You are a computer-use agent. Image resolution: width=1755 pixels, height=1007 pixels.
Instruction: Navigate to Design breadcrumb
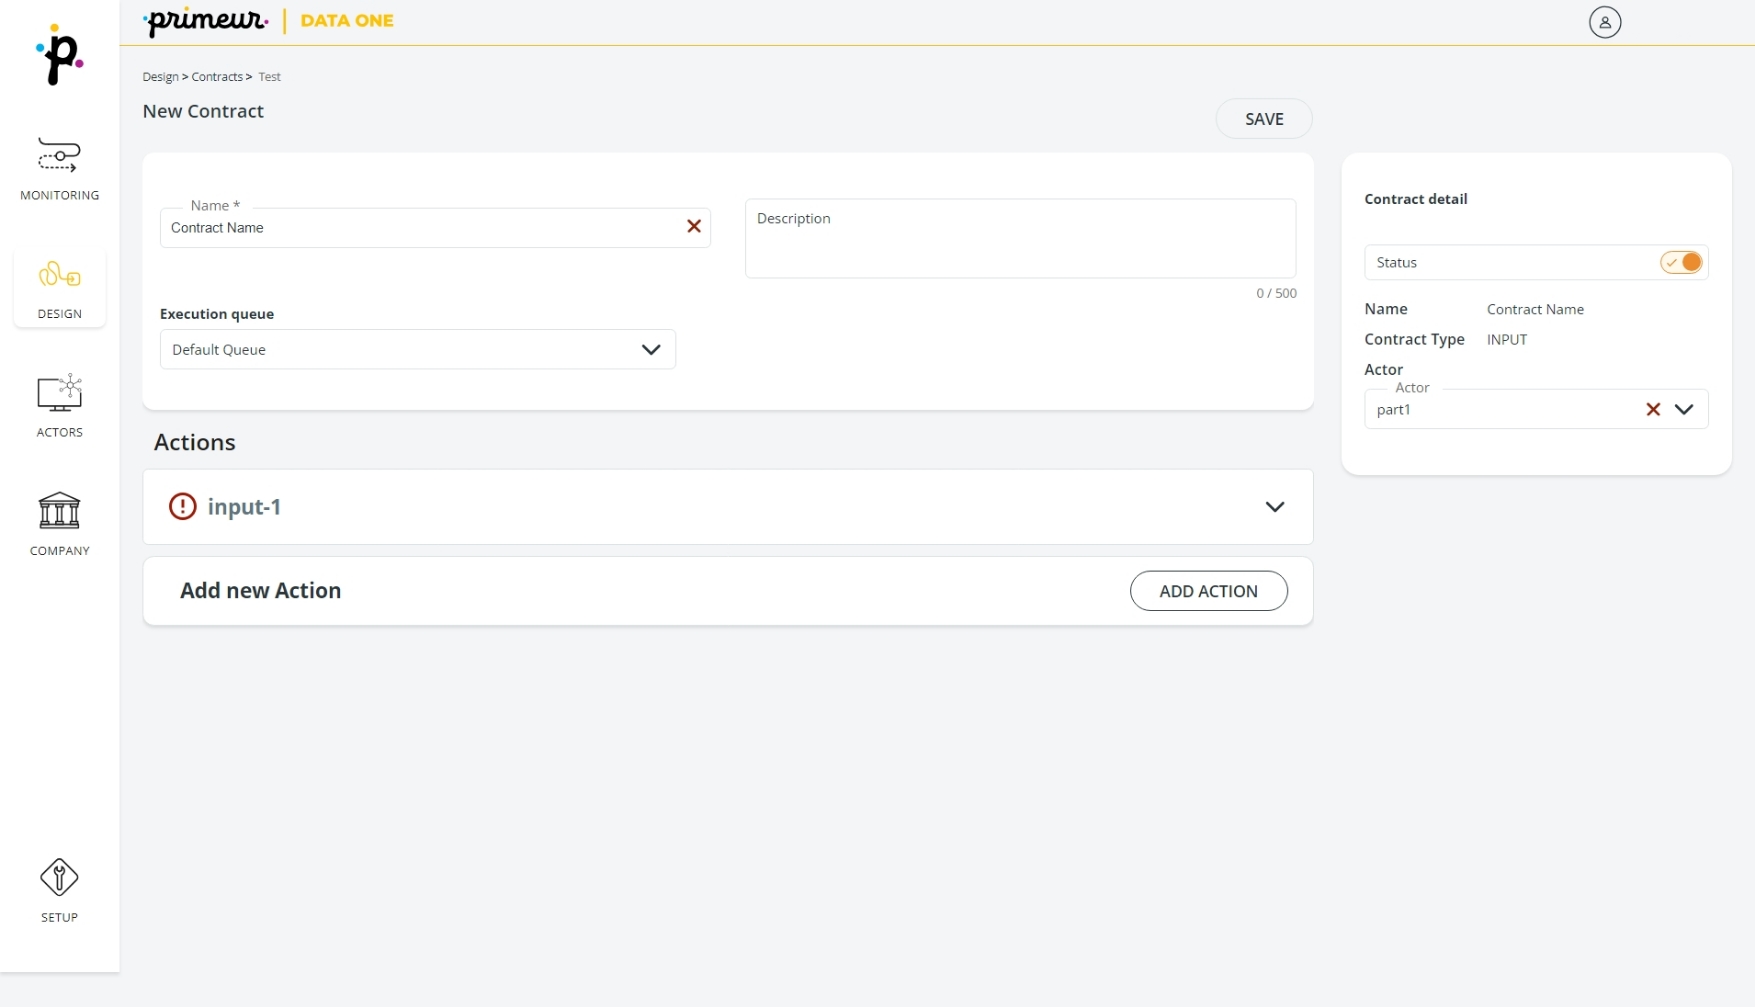[160, 77]
